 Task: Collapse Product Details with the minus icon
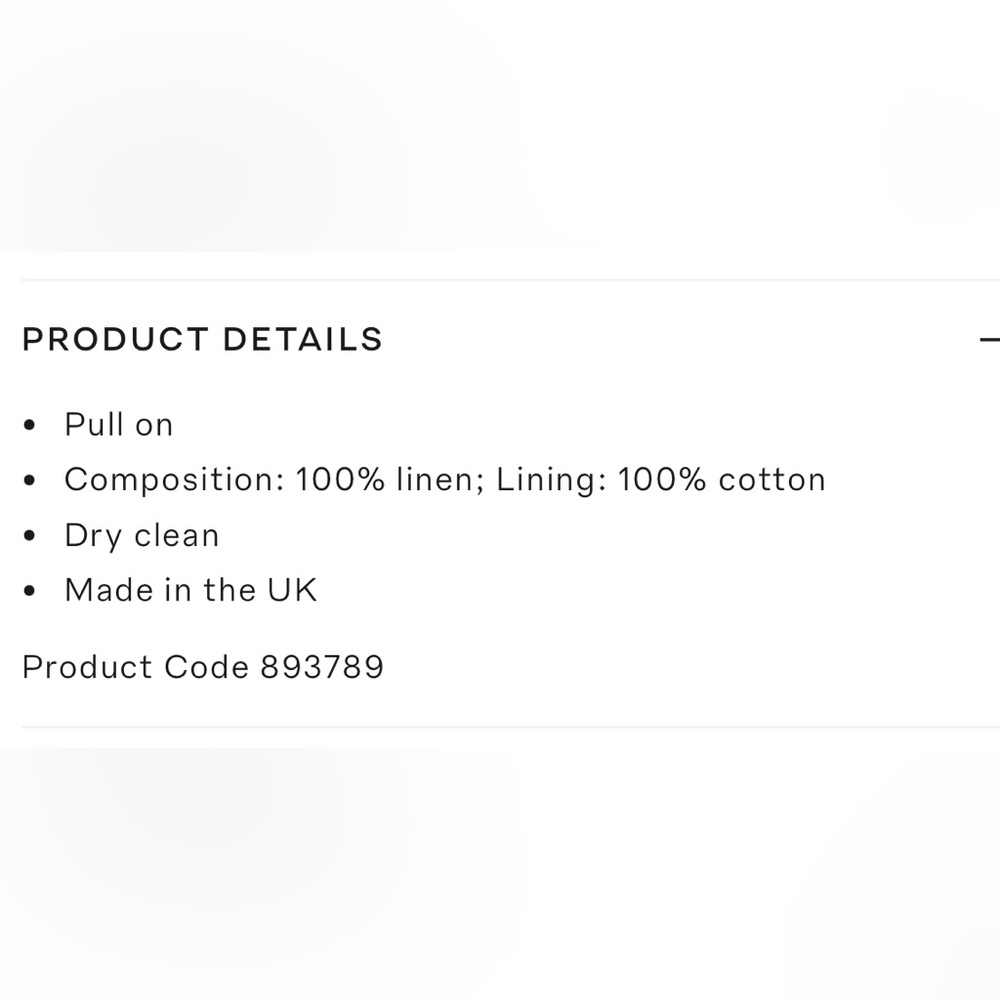pos(989,340)
